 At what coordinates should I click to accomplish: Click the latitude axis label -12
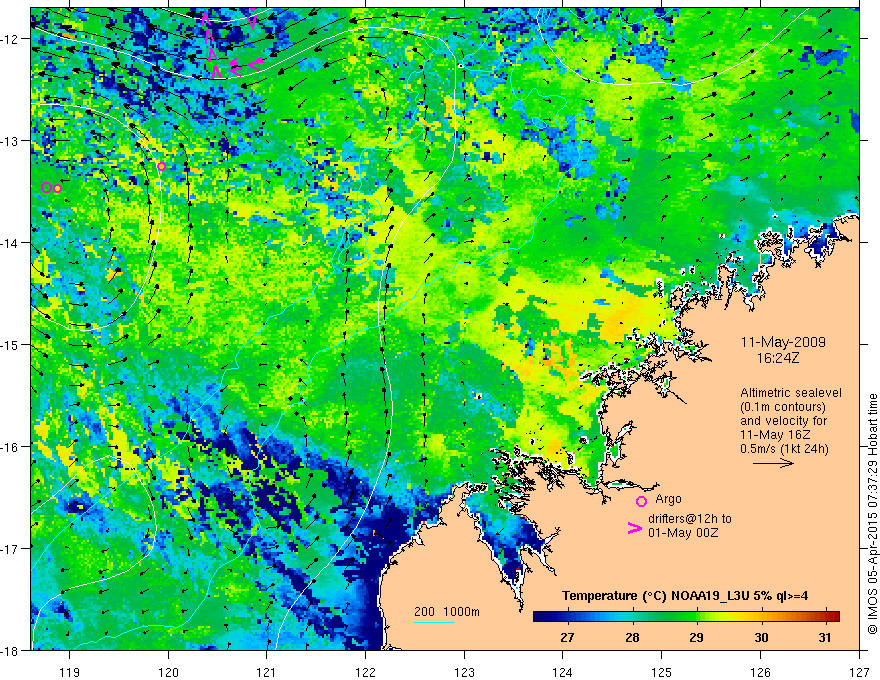pyautogui.click(x=11, y=39)
